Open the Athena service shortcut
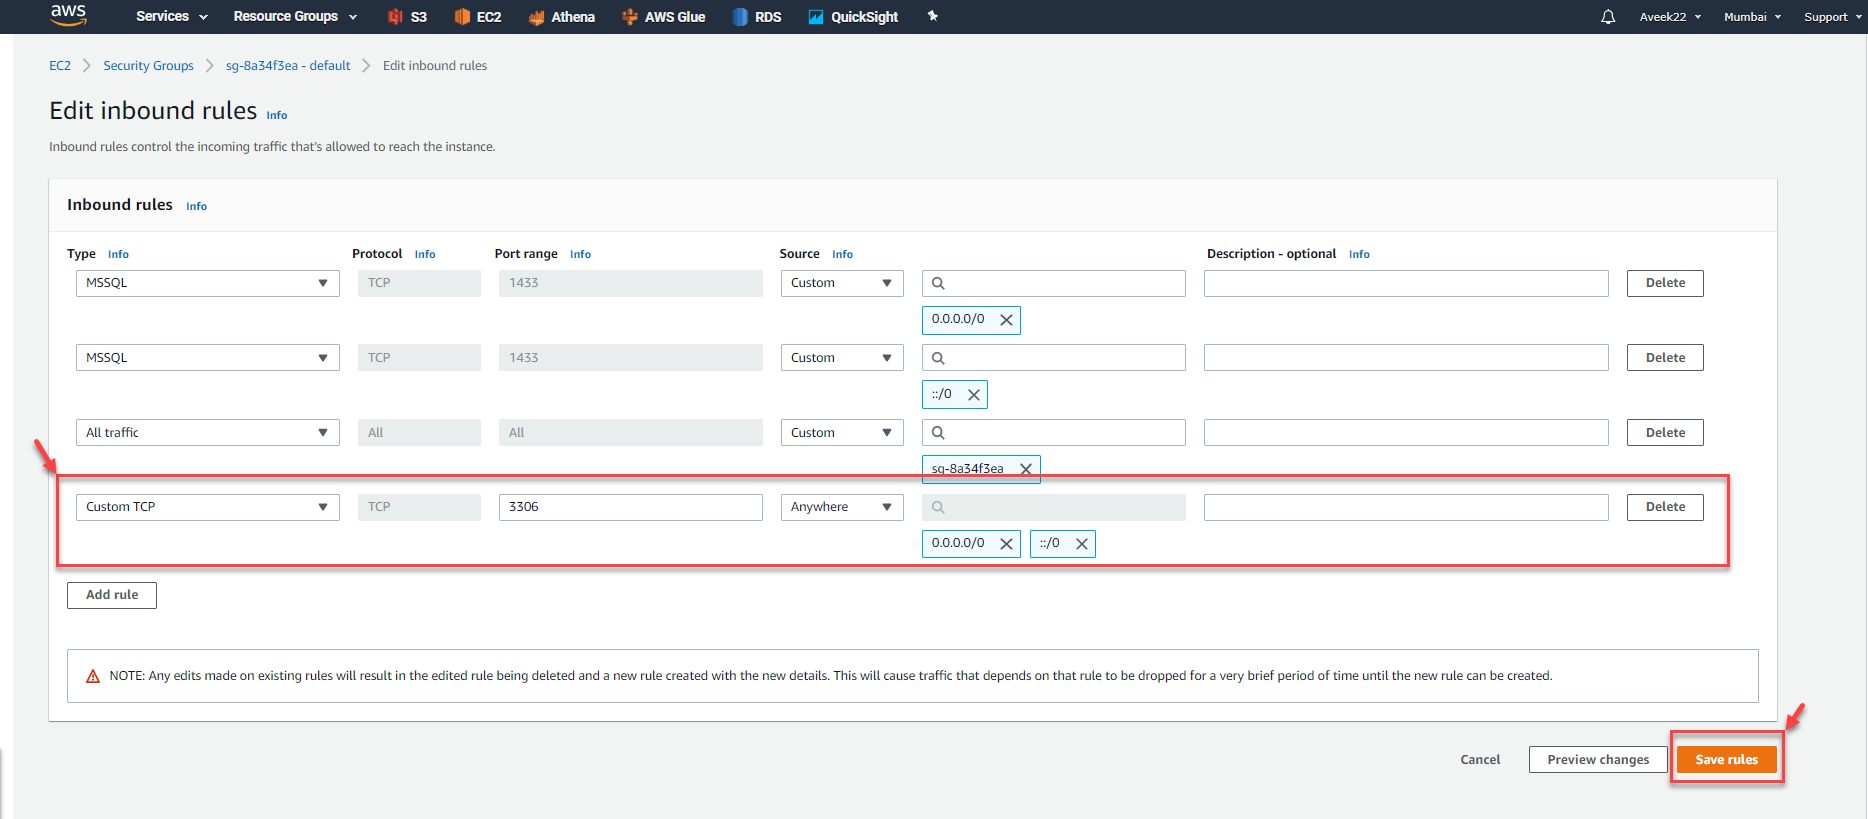The height and width of the screenshot is (819, 1868). click(x=561, y=17)
